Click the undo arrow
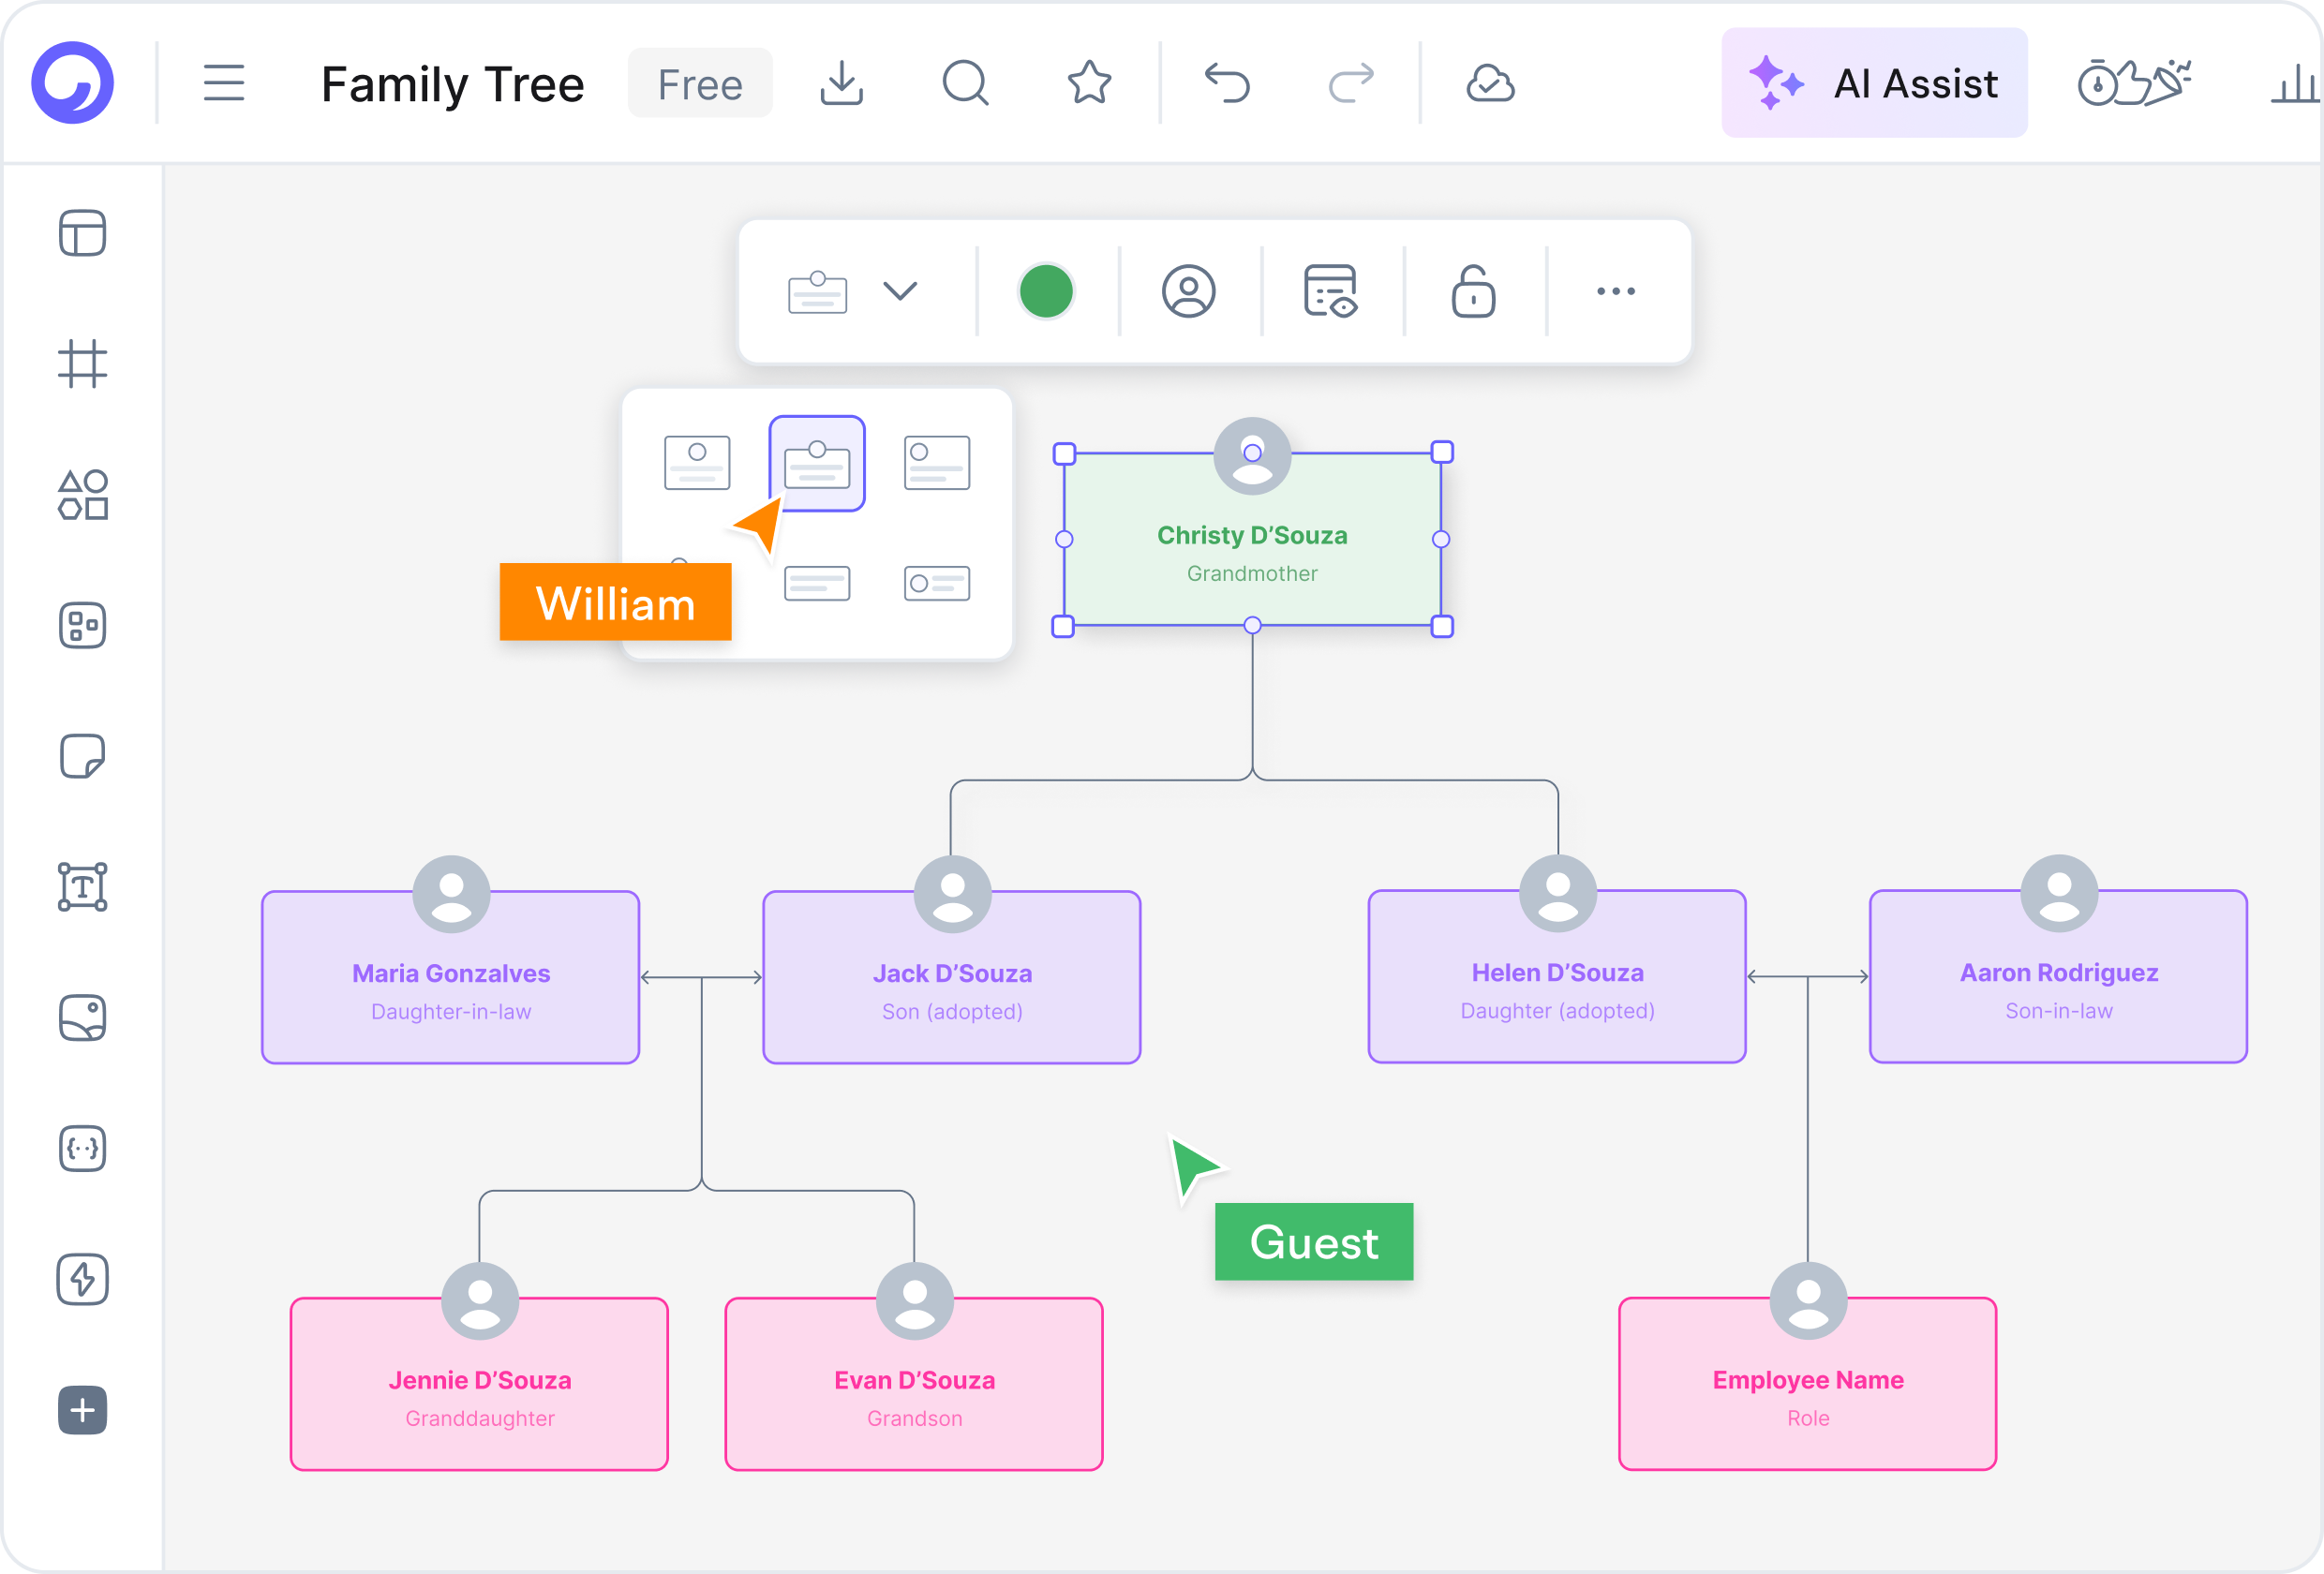 1227,83
